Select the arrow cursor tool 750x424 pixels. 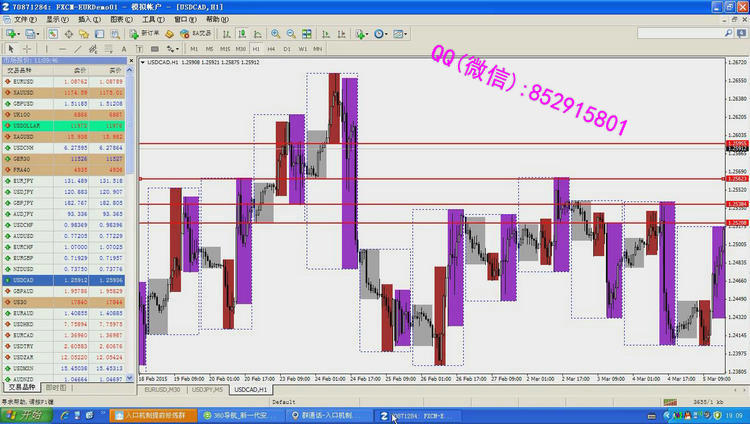pos(10,48)
